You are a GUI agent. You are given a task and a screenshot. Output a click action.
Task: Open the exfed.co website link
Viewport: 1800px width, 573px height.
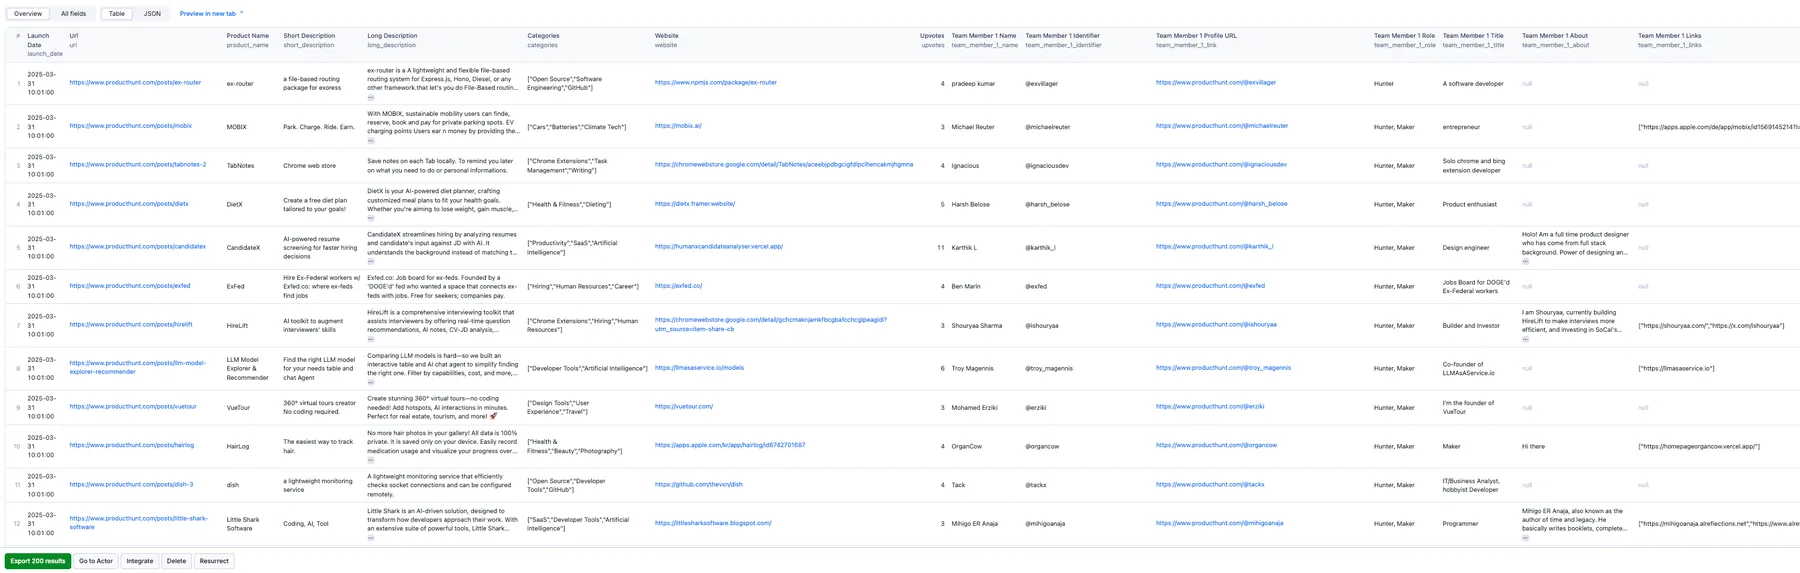pos(679,286)
